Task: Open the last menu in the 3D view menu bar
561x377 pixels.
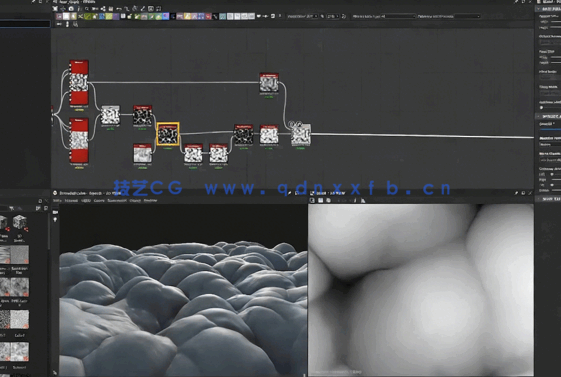Action: click(x=150, y=201)
